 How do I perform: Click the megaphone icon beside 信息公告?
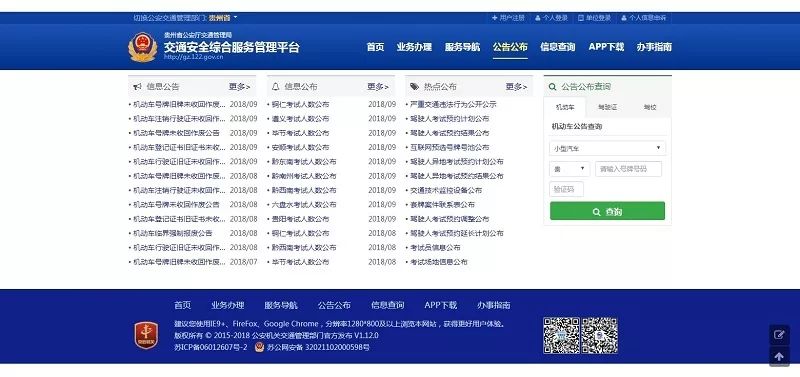pyautogui.click(x=137, y=87)
